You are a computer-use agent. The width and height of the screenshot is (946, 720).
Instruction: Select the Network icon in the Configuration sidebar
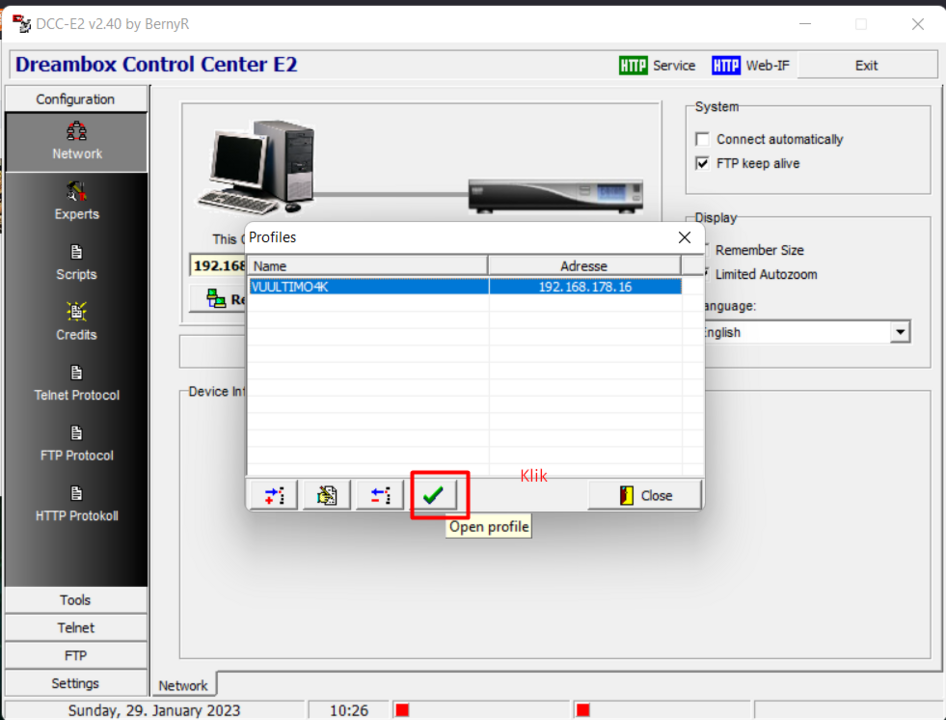click(76, 140)
